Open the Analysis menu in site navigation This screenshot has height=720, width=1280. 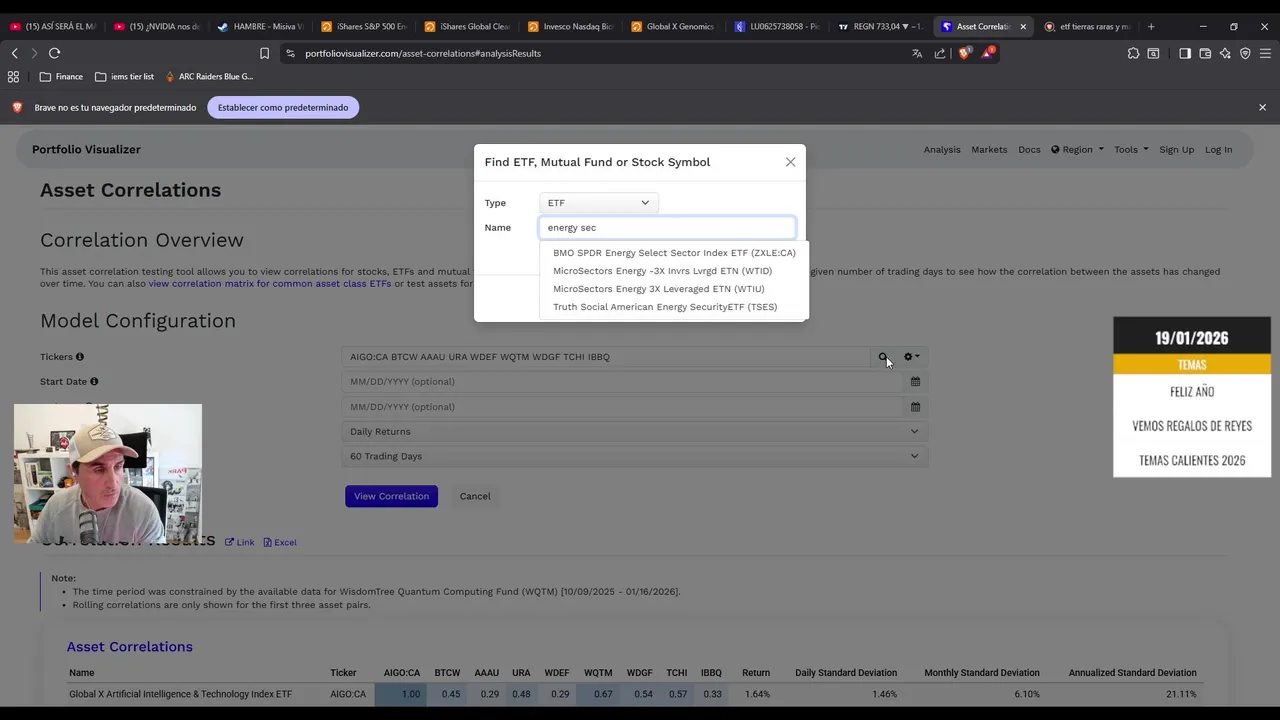coord(942,150)
